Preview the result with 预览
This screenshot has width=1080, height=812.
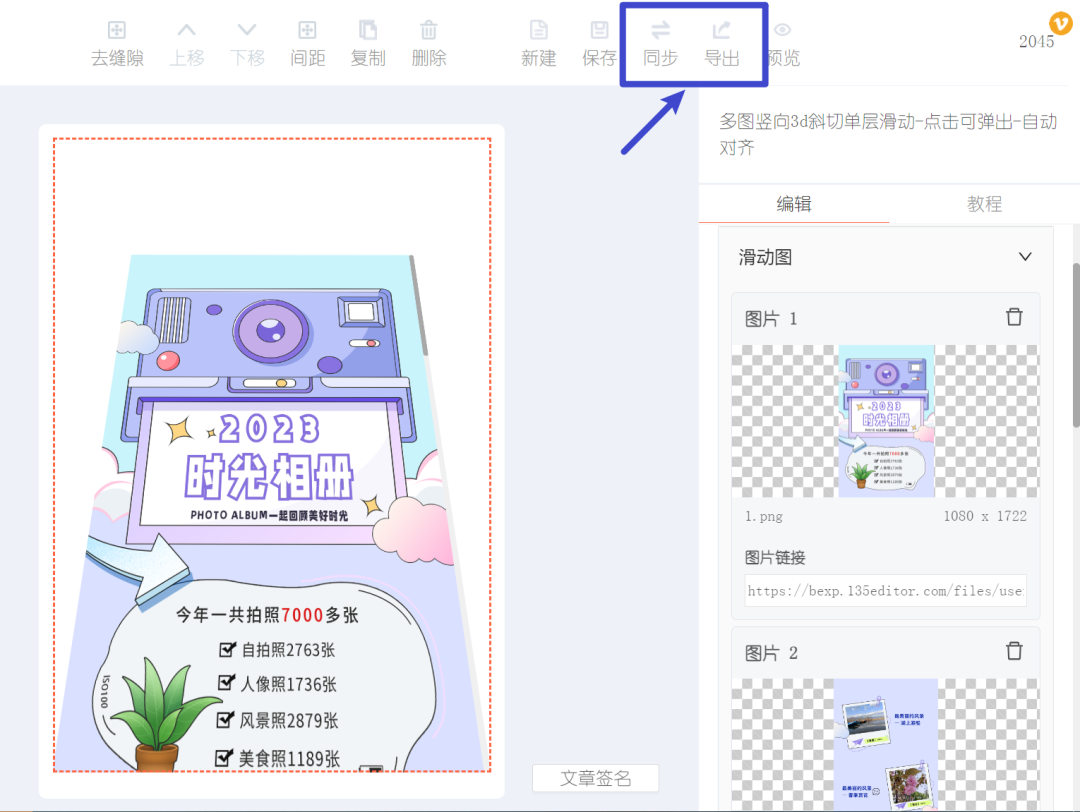pos(783,44)
